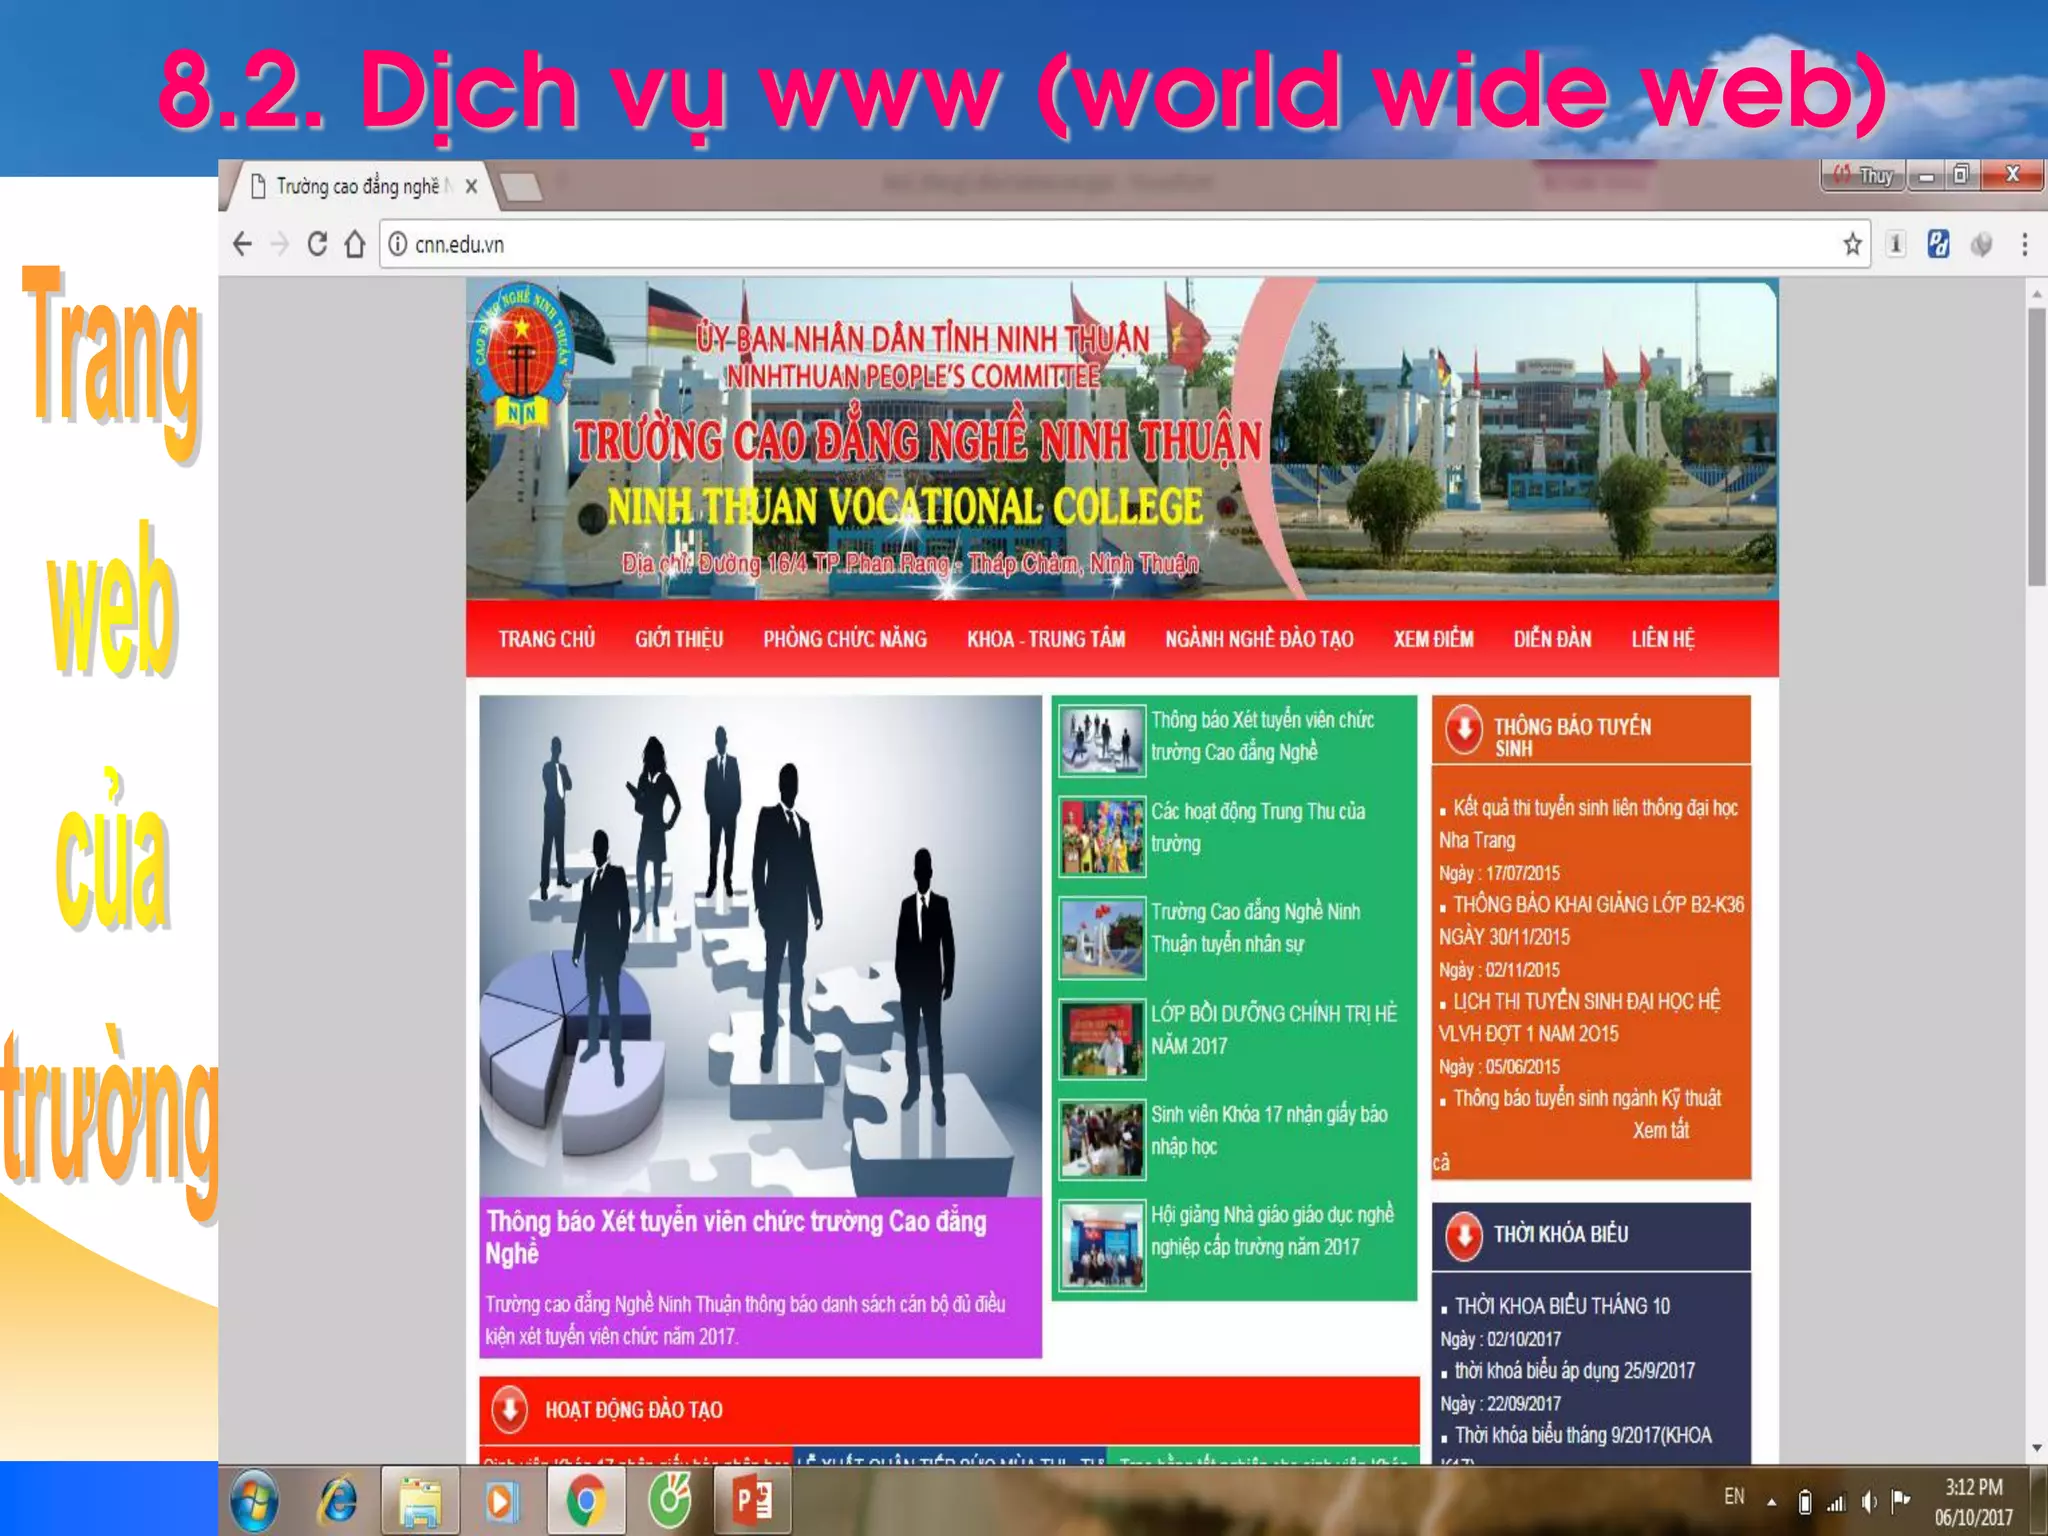This screenshot has width=2048, height=1536.
Task: Open the browser home page icon
Action: pos(355,244)
